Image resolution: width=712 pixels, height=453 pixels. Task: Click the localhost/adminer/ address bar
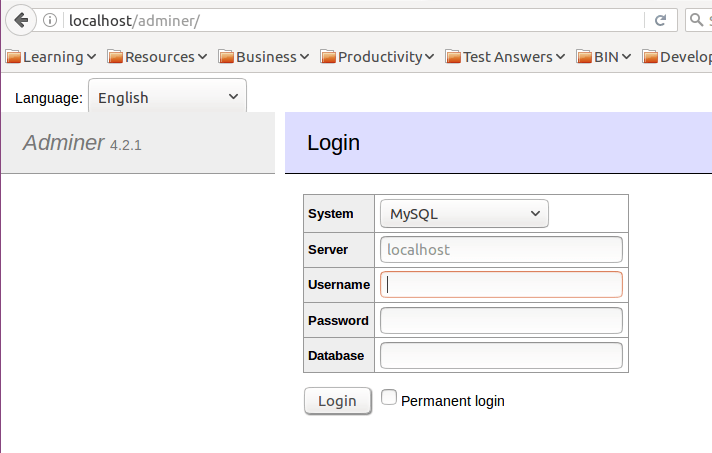tap(354, 21)
